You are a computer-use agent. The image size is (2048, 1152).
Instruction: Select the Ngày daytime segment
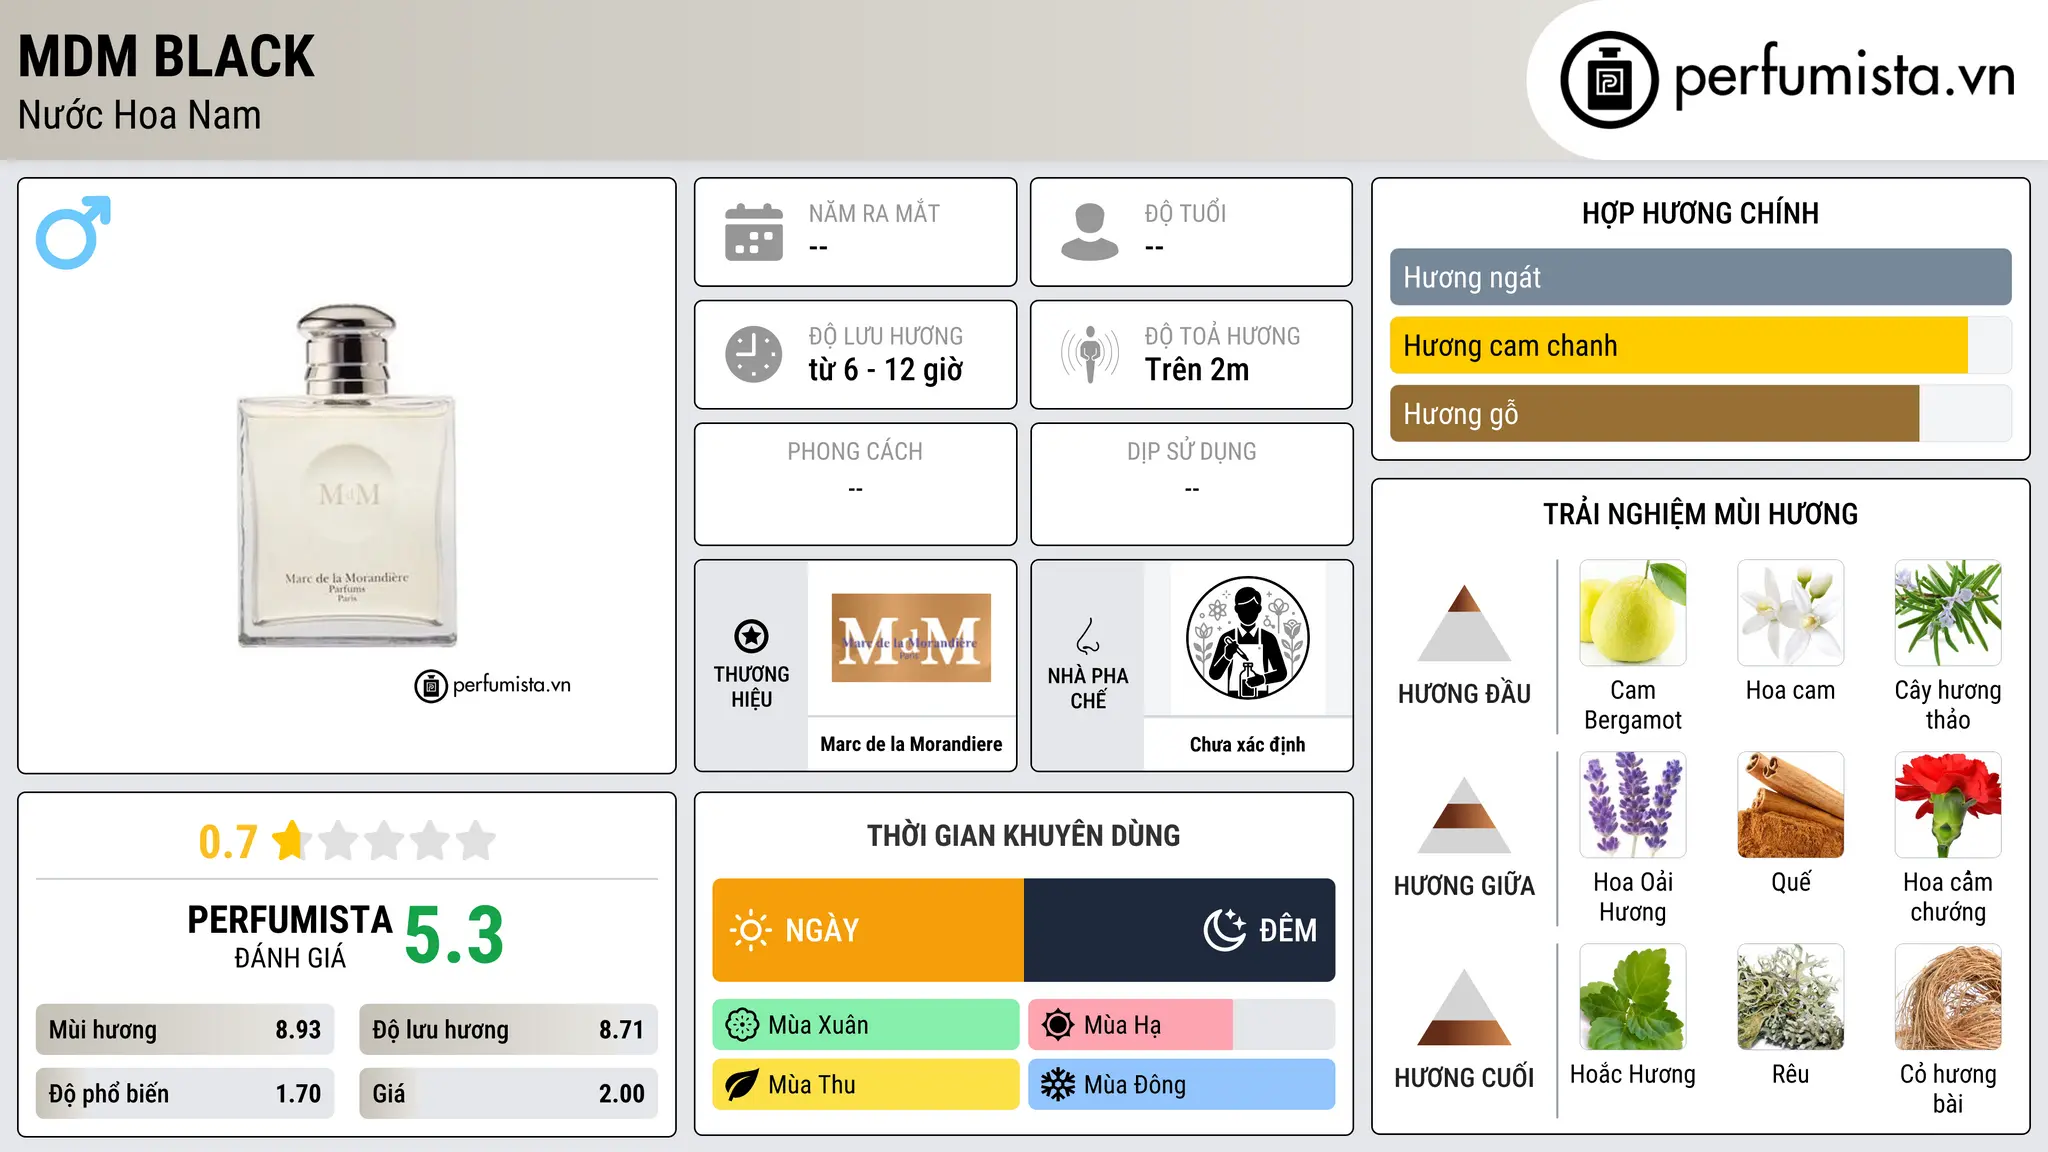868,930
